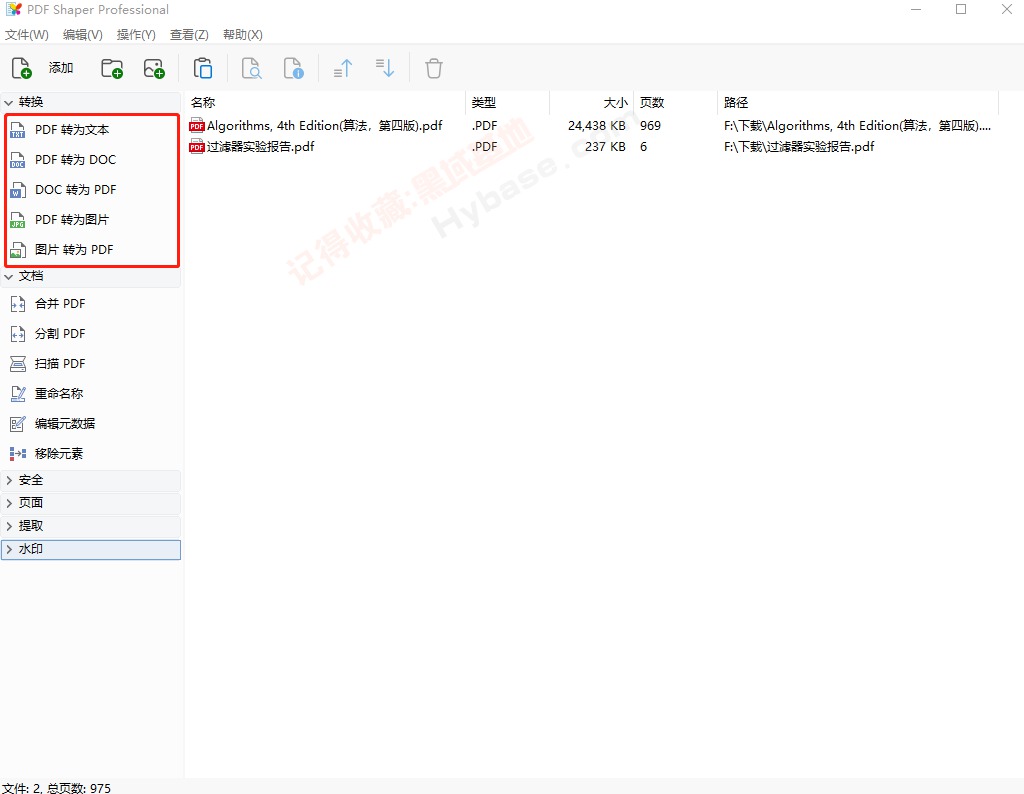Click the 重命名称 icon
The image size is (1024, 794).
(x=18, y=394)
